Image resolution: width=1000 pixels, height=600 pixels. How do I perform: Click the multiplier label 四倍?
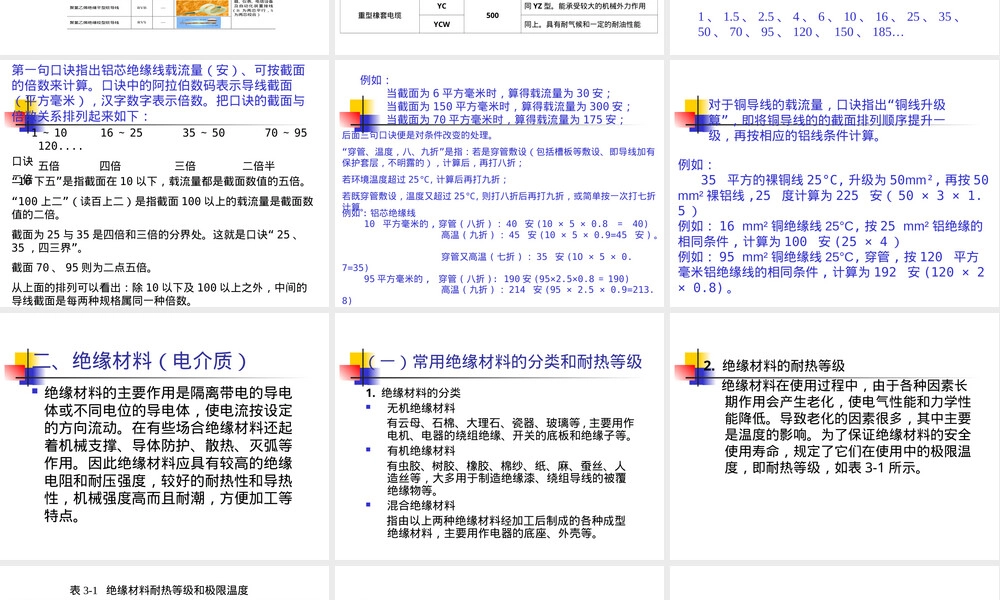[x=110, y=166]
